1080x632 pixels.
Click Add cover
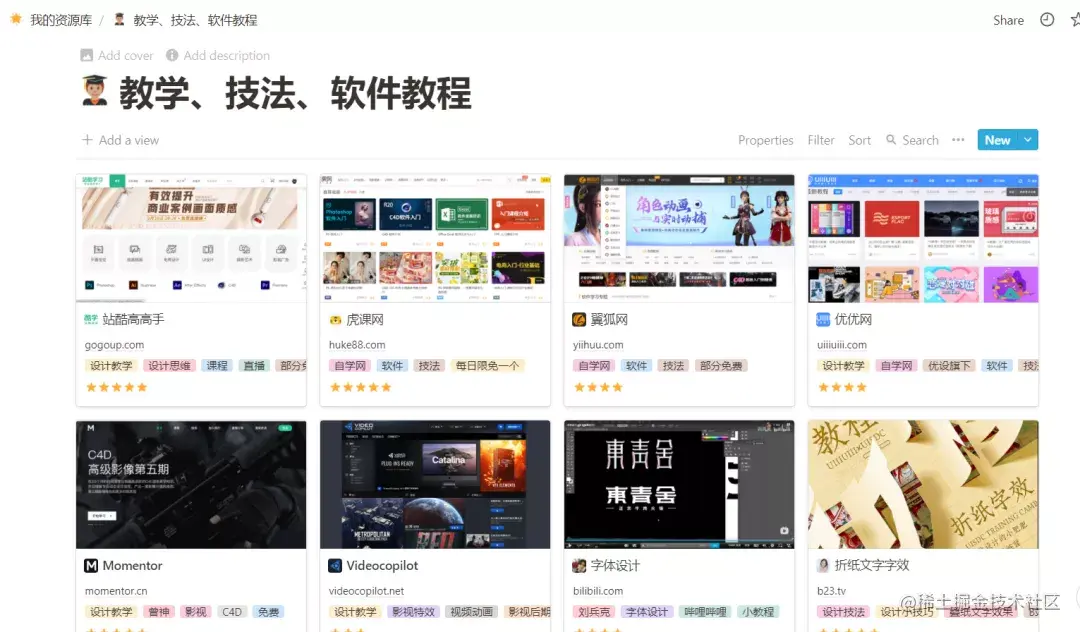pyautogui.click(x=125, y=55)
